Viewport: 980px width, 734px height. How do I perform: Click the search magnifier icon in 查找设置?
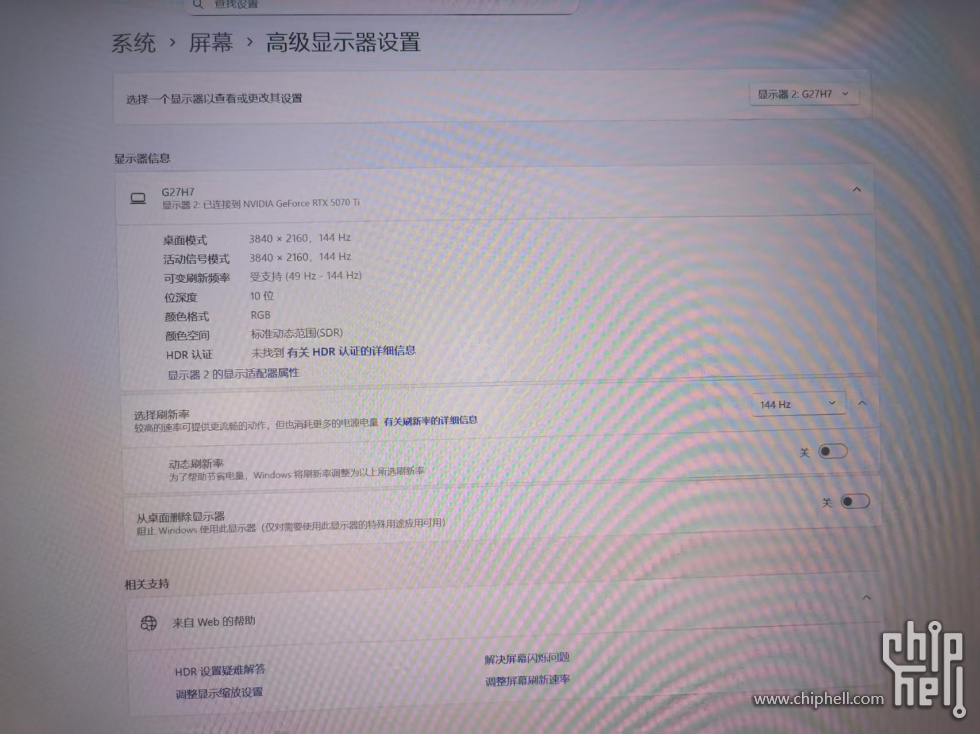click(x=198, y=5)
